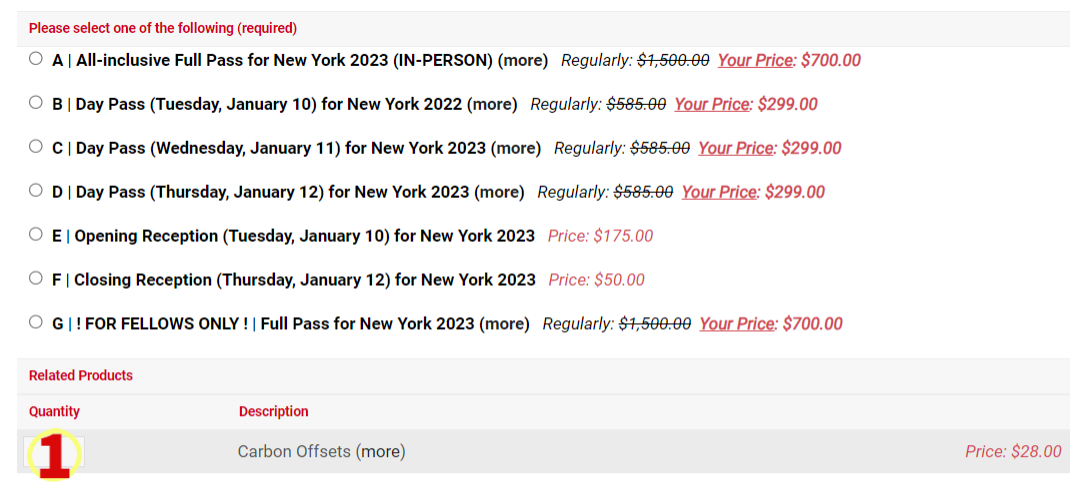Click '(more)' beside Fellows Only Full Pass
This screenshot has height=490, width=1087.
[504, 324]
